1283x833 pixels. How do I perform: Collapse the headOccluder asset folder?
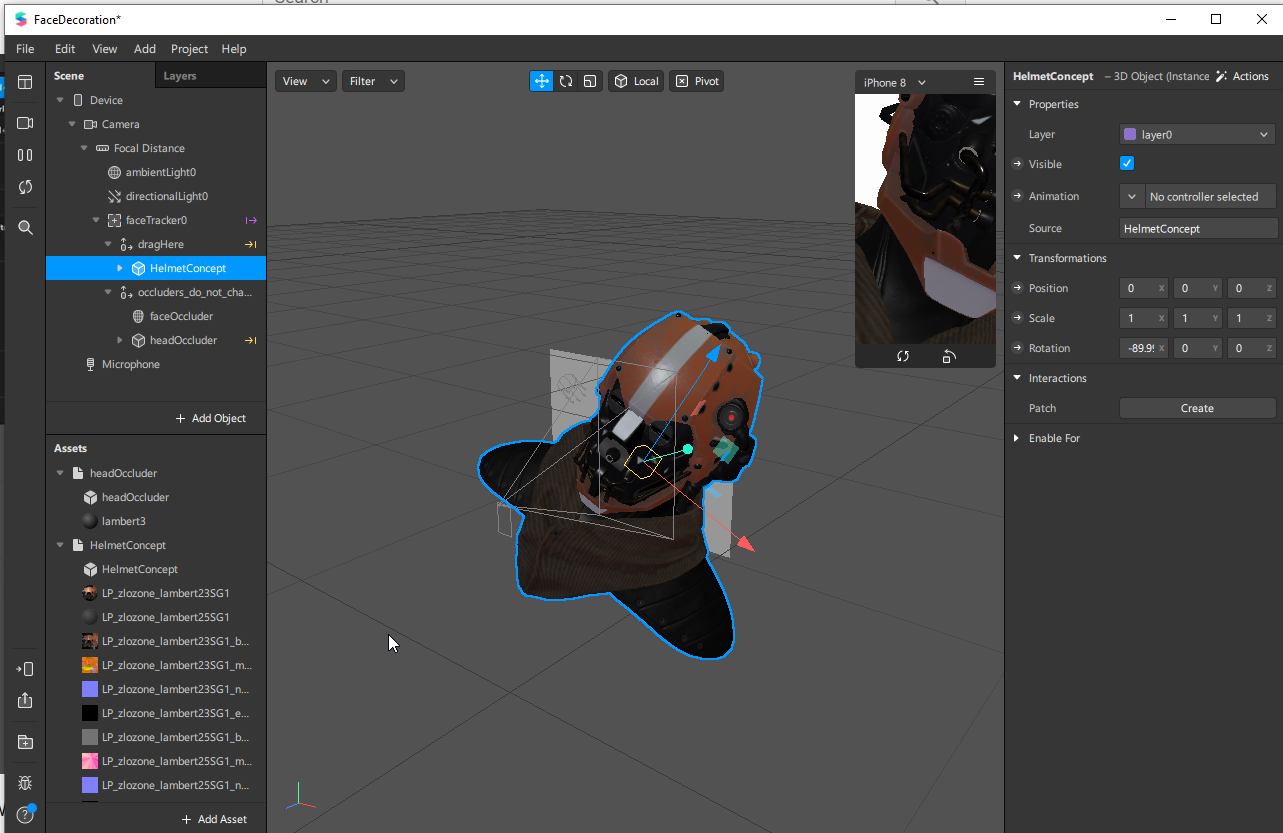coord(60,473)
